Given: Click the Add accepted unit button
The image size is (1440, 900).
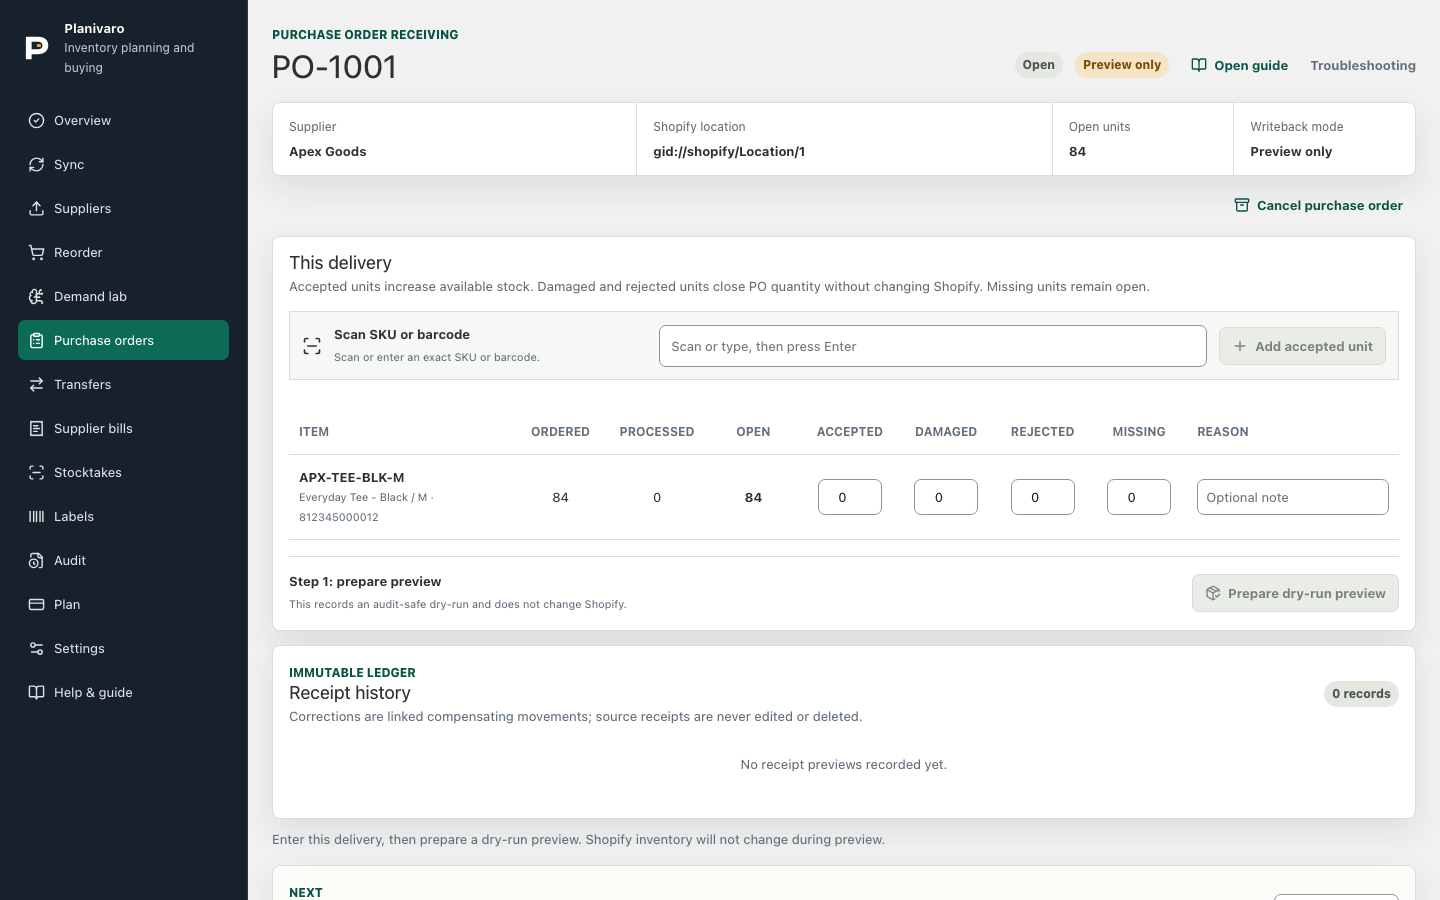Looking at the screenshot, I should tap(1302, 346).
